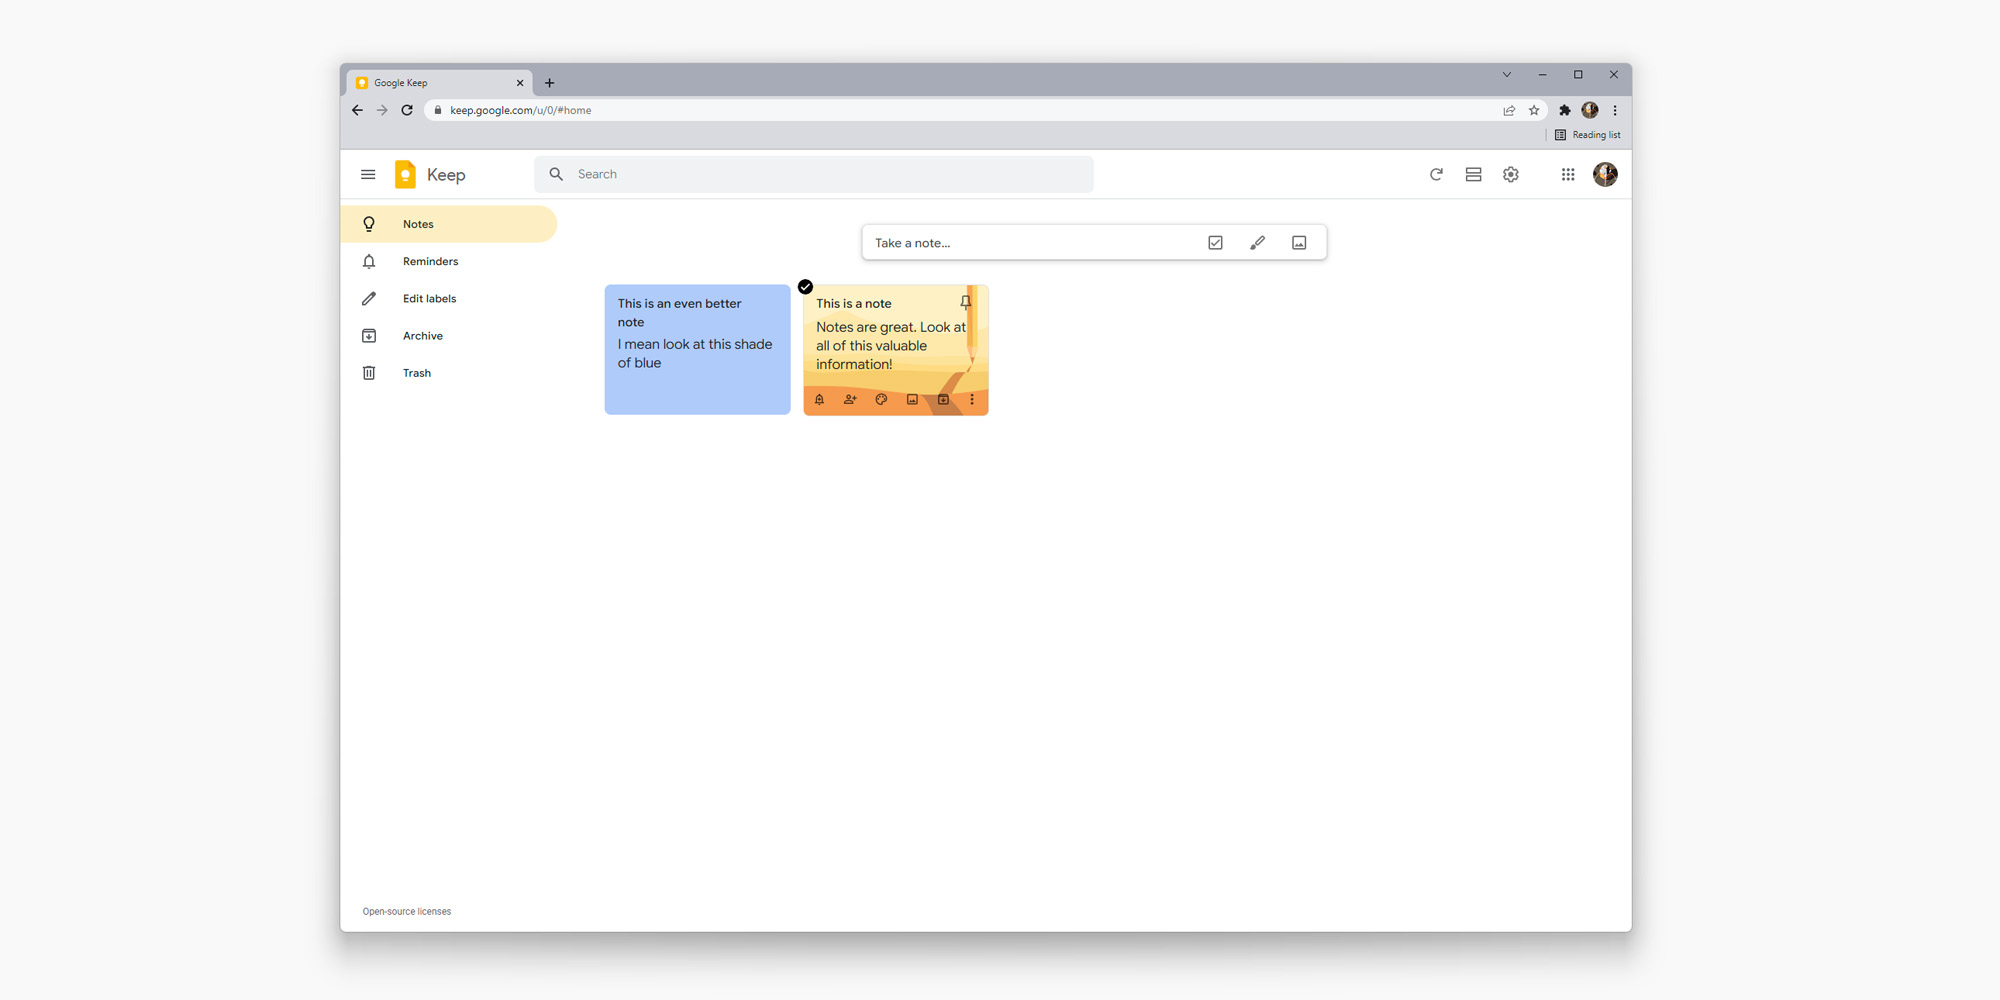Create a new list note

[1214, 242]
